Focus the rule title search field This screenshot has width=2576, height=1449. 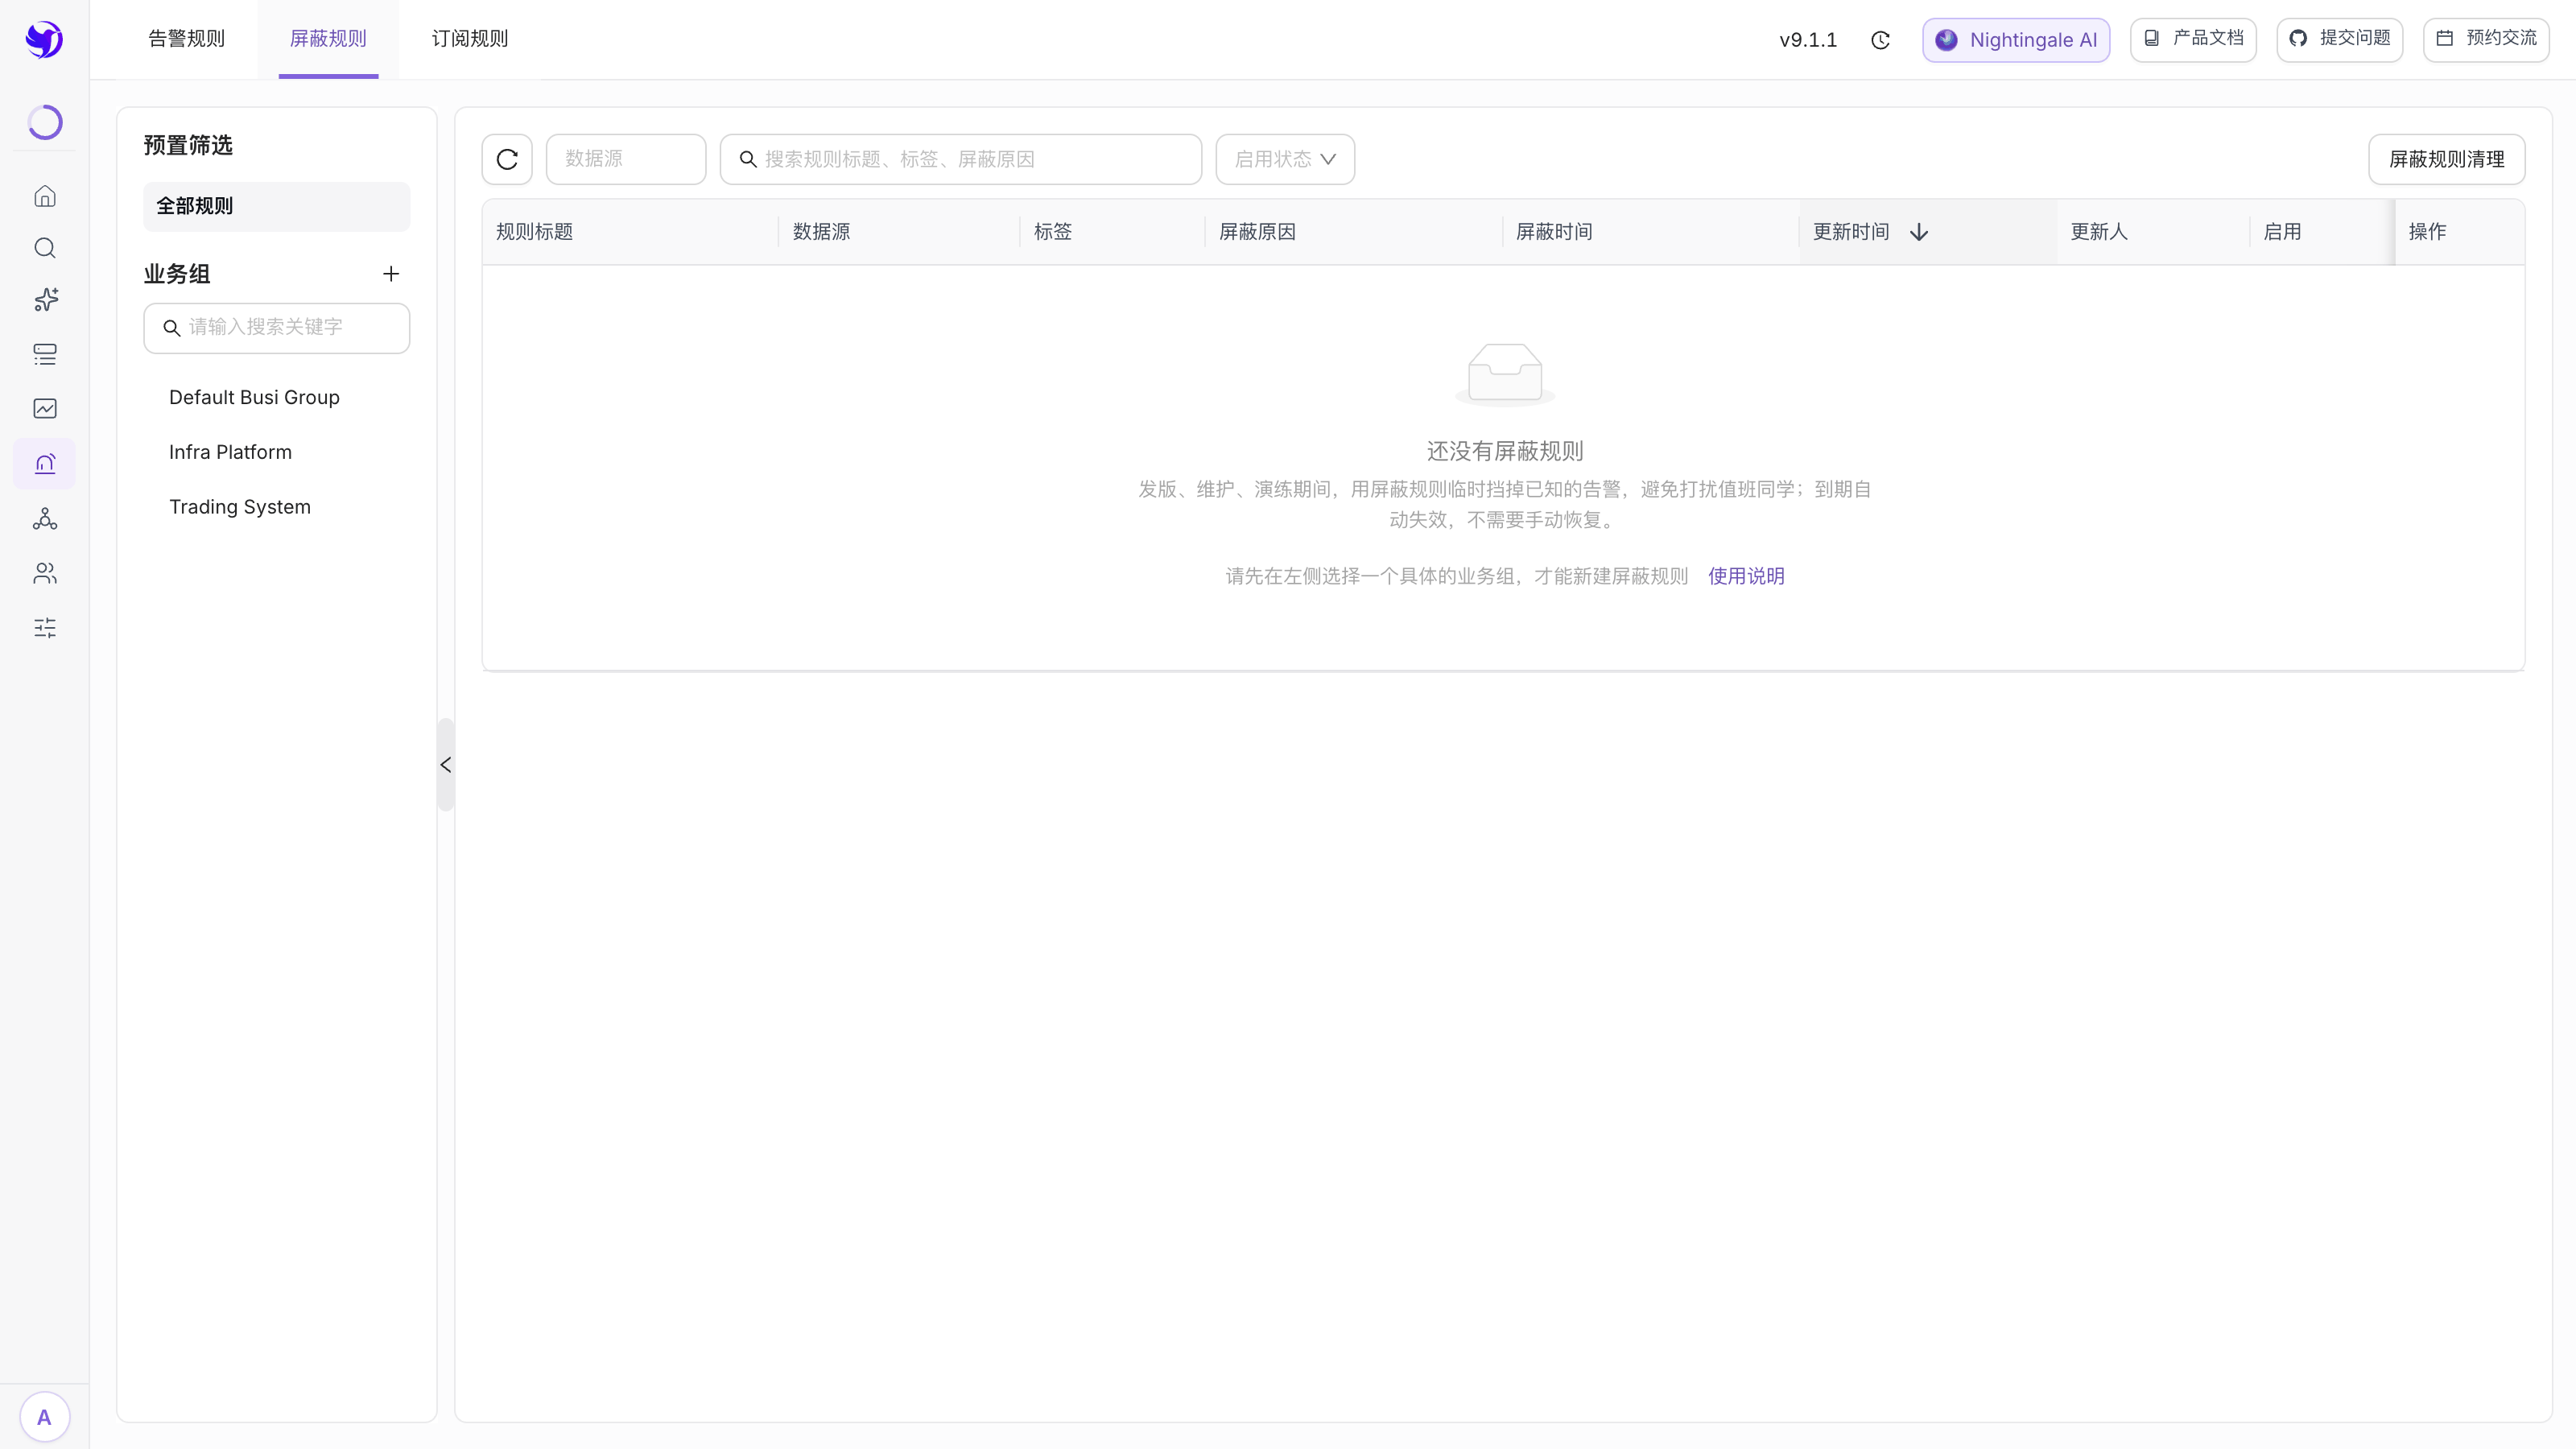[961, 159]
